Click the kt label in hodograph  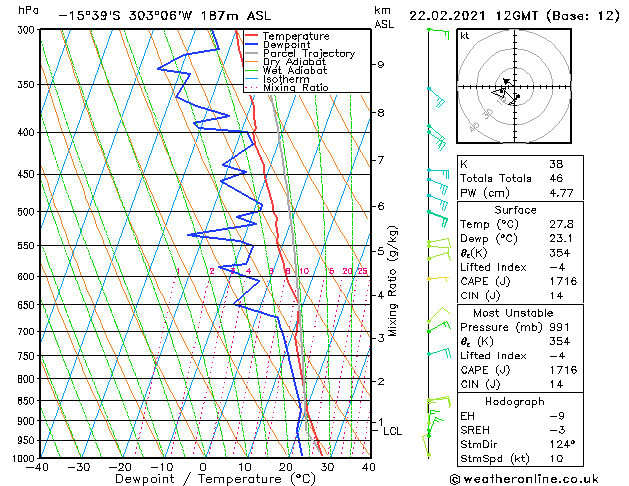coord(465,36)
